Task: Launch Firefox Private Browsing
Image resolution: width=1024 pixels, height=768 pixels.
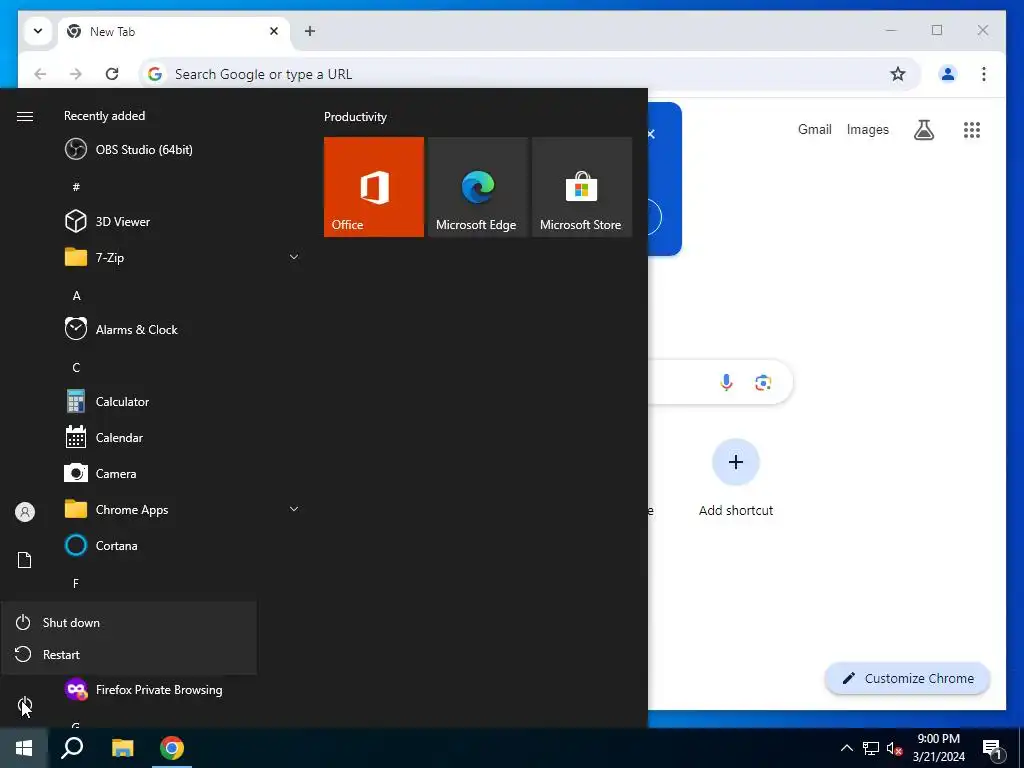Action: pos(182,690)
